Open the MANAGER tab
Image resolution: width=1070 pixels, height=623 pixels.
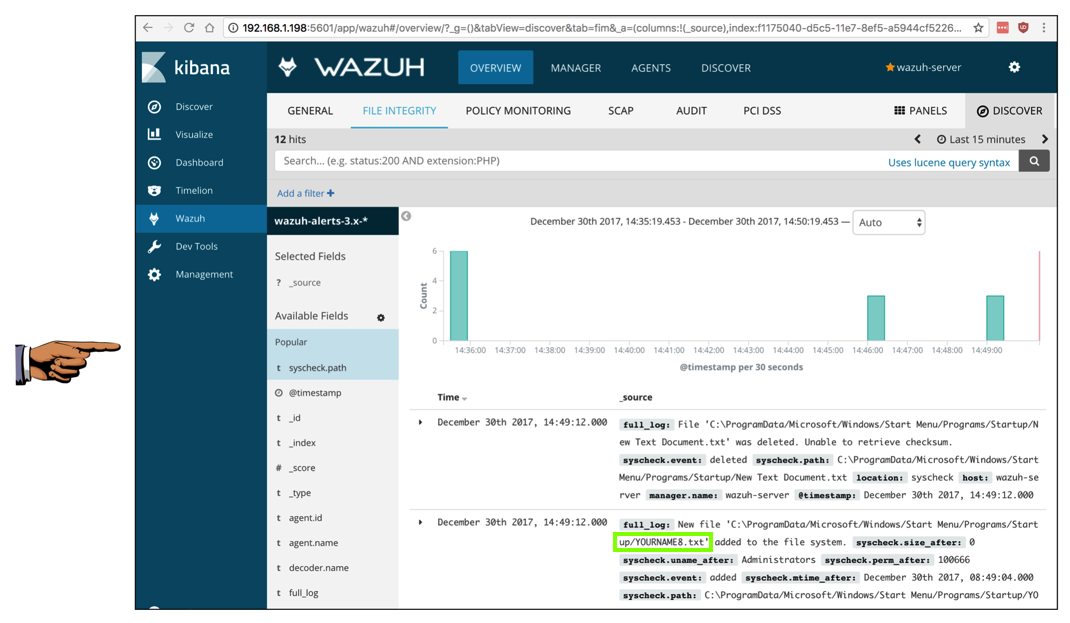tap(576, 68)
